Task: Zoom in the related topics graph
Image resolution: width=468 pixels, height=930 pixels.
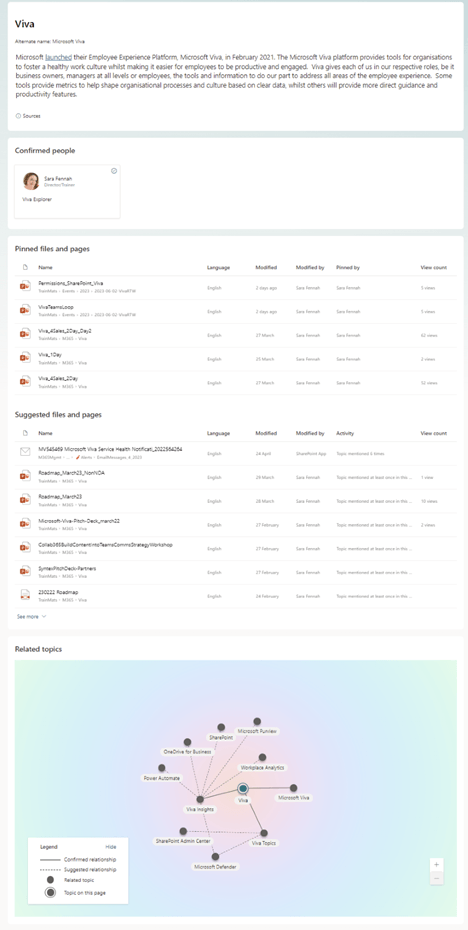Action: click(x=437, y=865)
